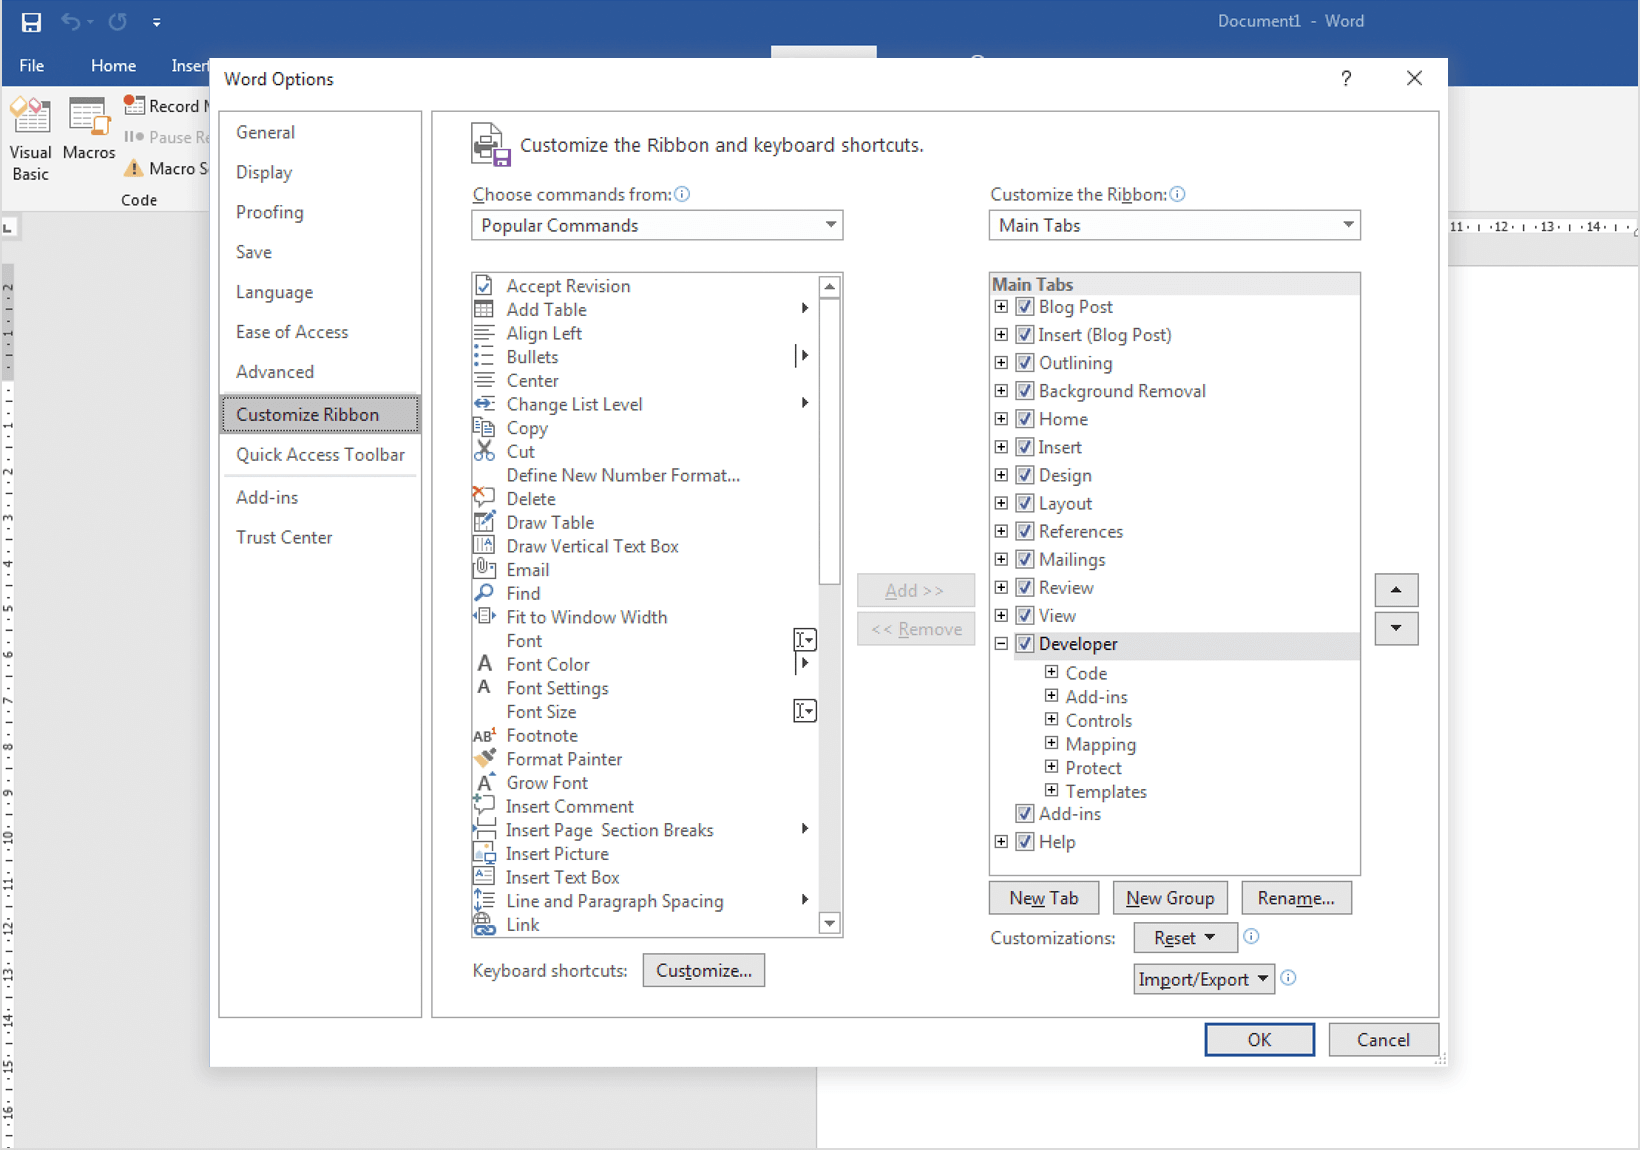Viewport: 1640px width, 1150px height.
Task: Select the Draw Table pencil icon
Action: [484, 522]
